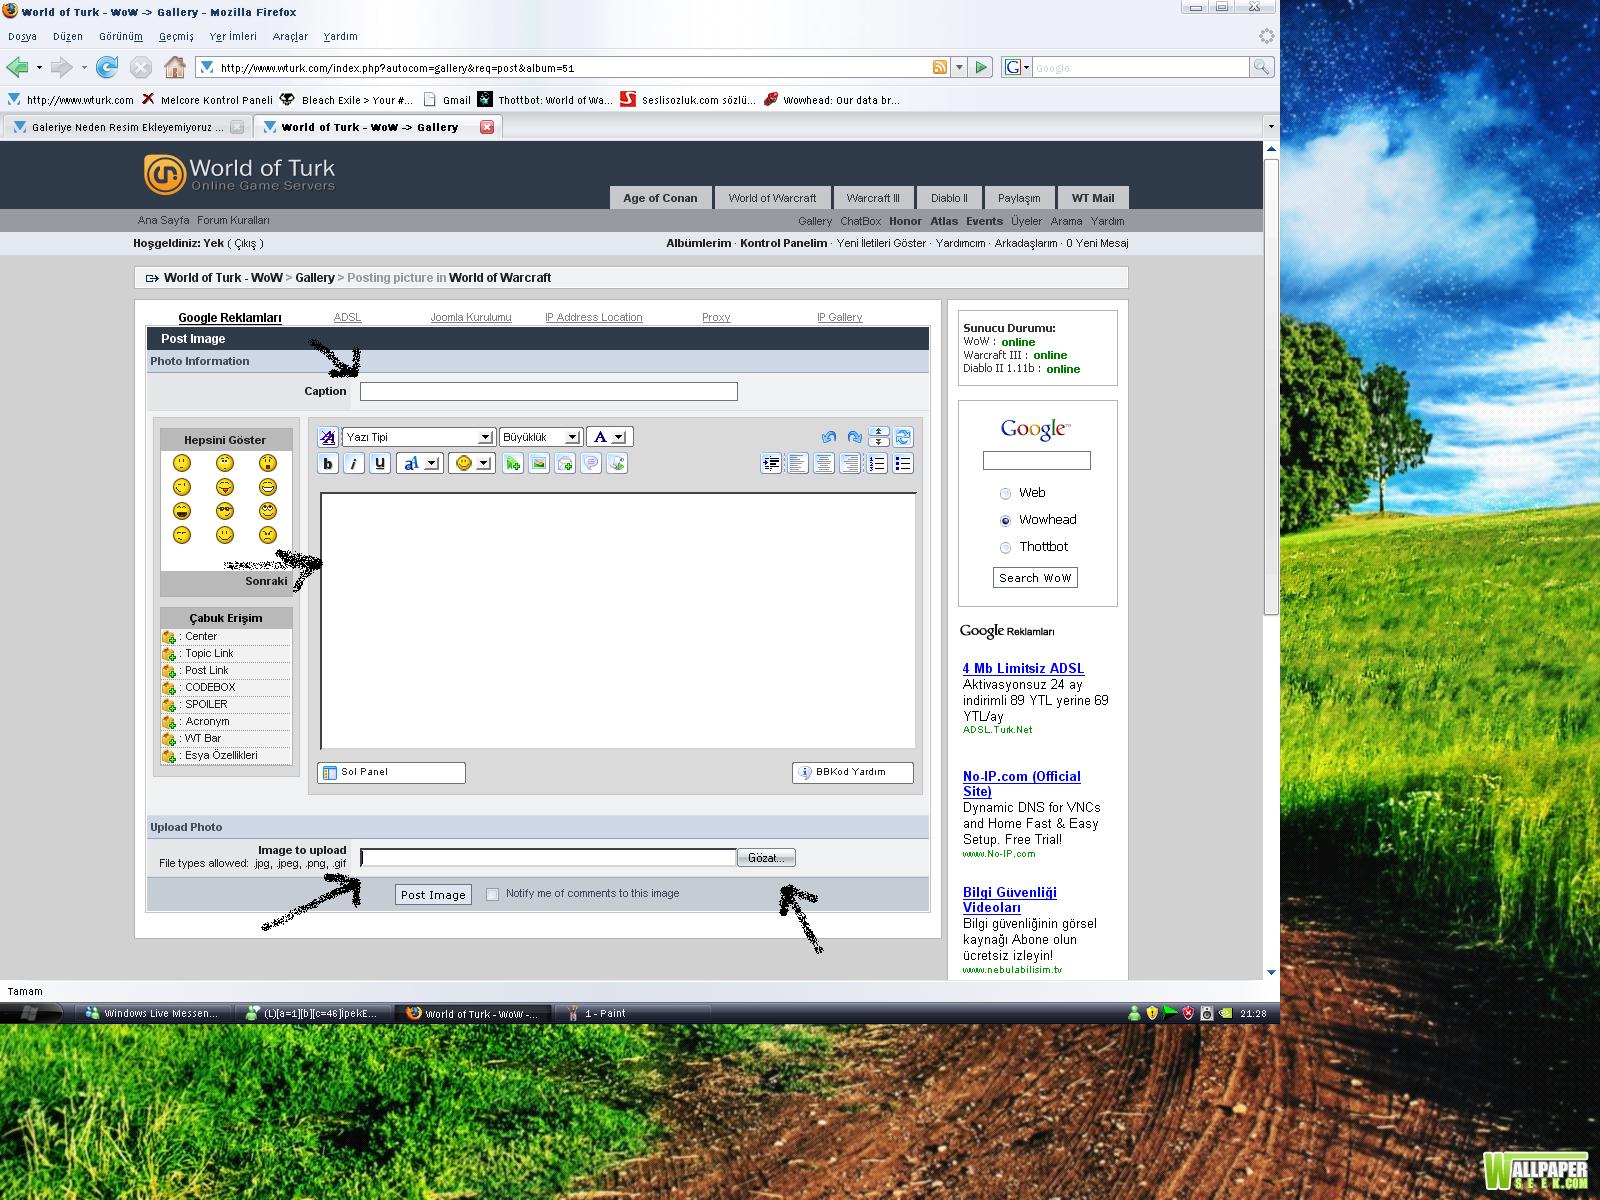This screenshot has height=1200, width=1600.
Task: Click the Caption input field
Action: click(548, 392)
